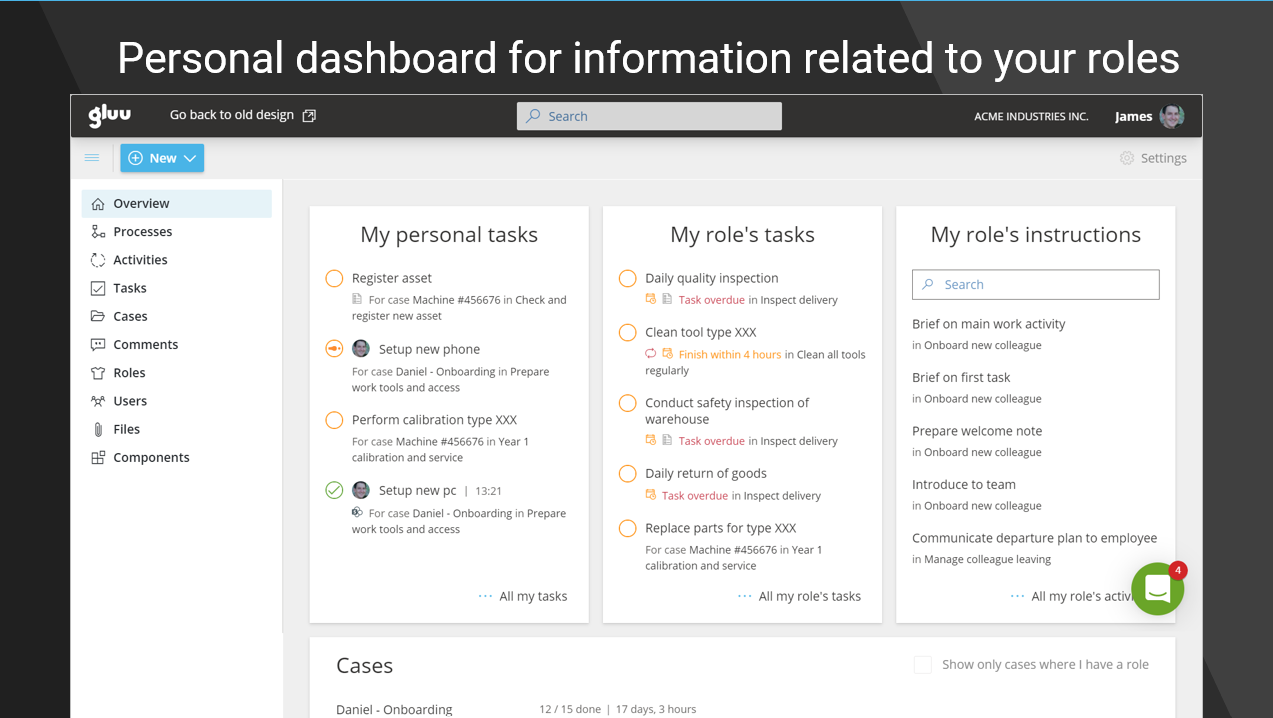This screenshot has width=1273, height=718.
Task: Click the Users people icon
Action: pos(98,401)
